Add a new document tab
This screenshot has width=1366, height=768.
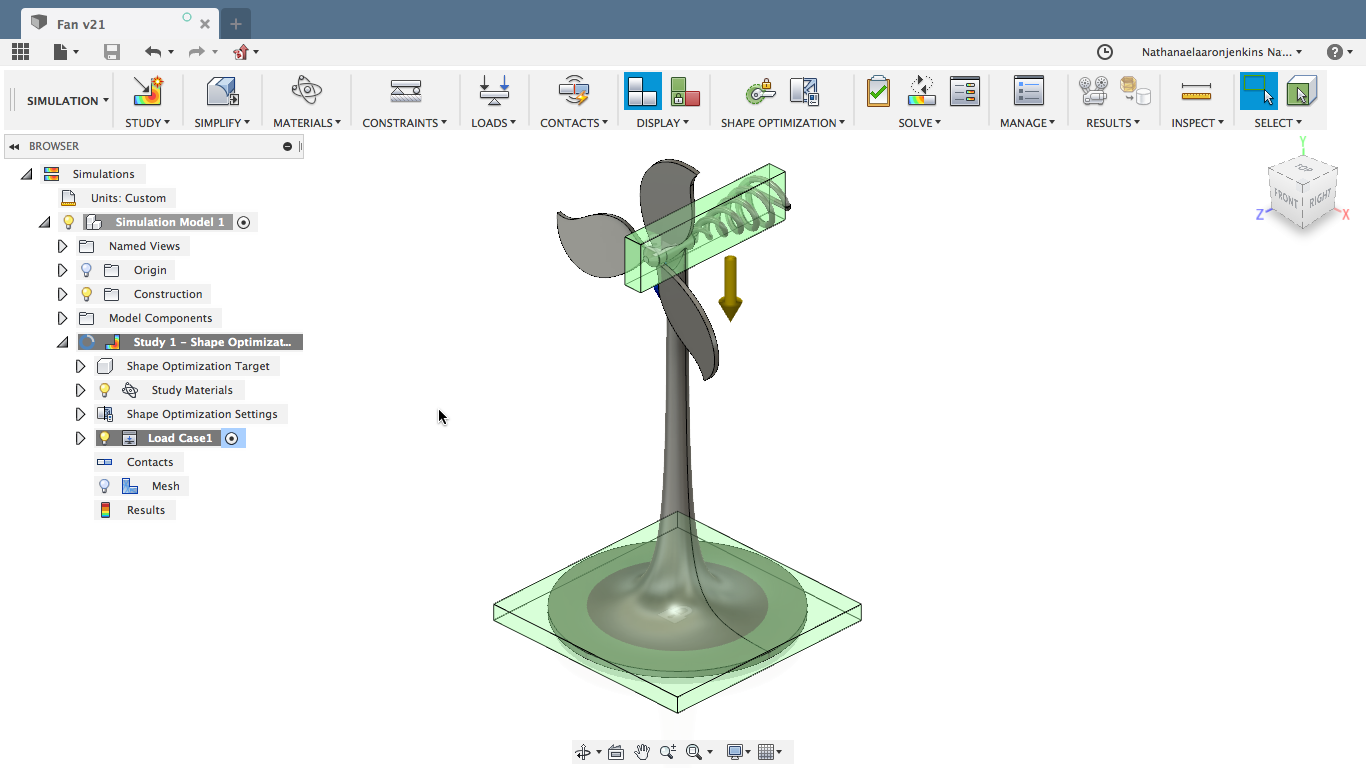[x=236, y=24]
